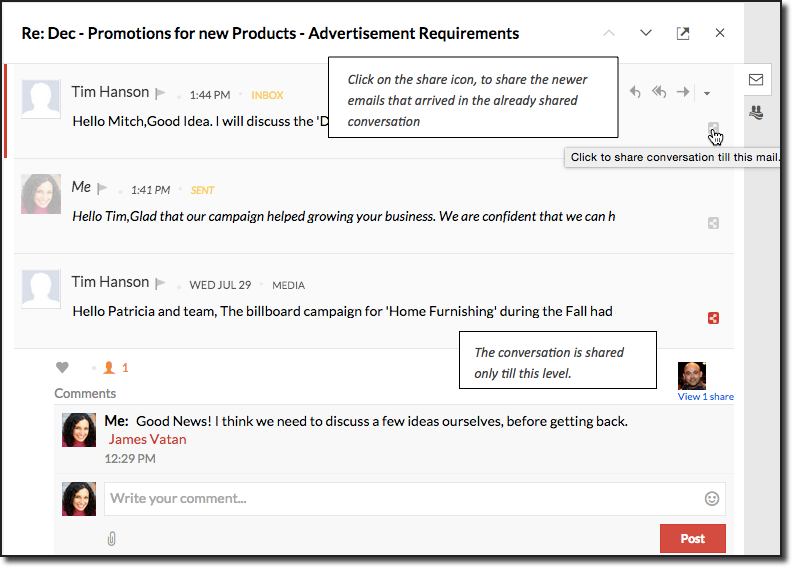Open the conversation in a new window
This screenshot has width=792, height=567.
tap(683, 33)
